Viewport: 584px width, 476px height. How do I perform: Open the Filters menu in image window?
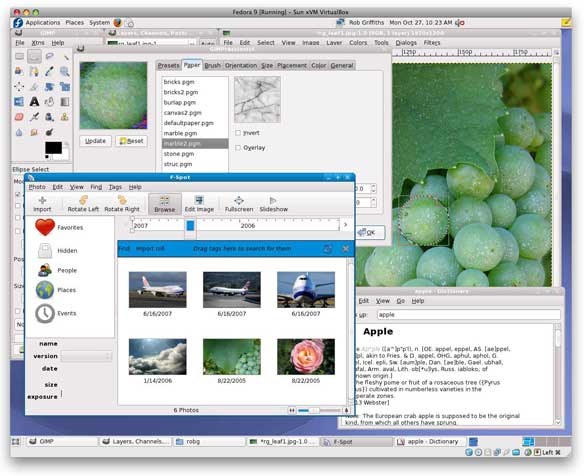[432, 43]
